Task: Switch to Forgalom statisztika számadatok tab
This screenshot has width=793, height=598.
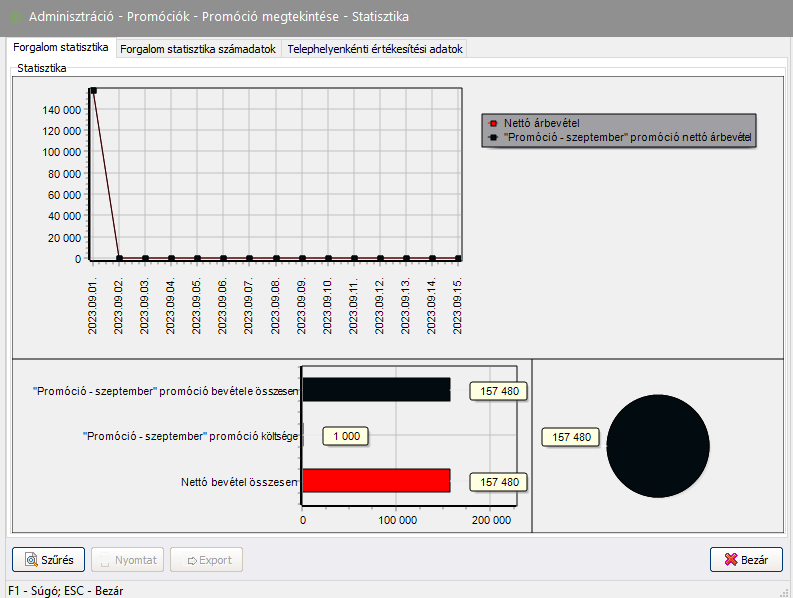Action: 198,49
